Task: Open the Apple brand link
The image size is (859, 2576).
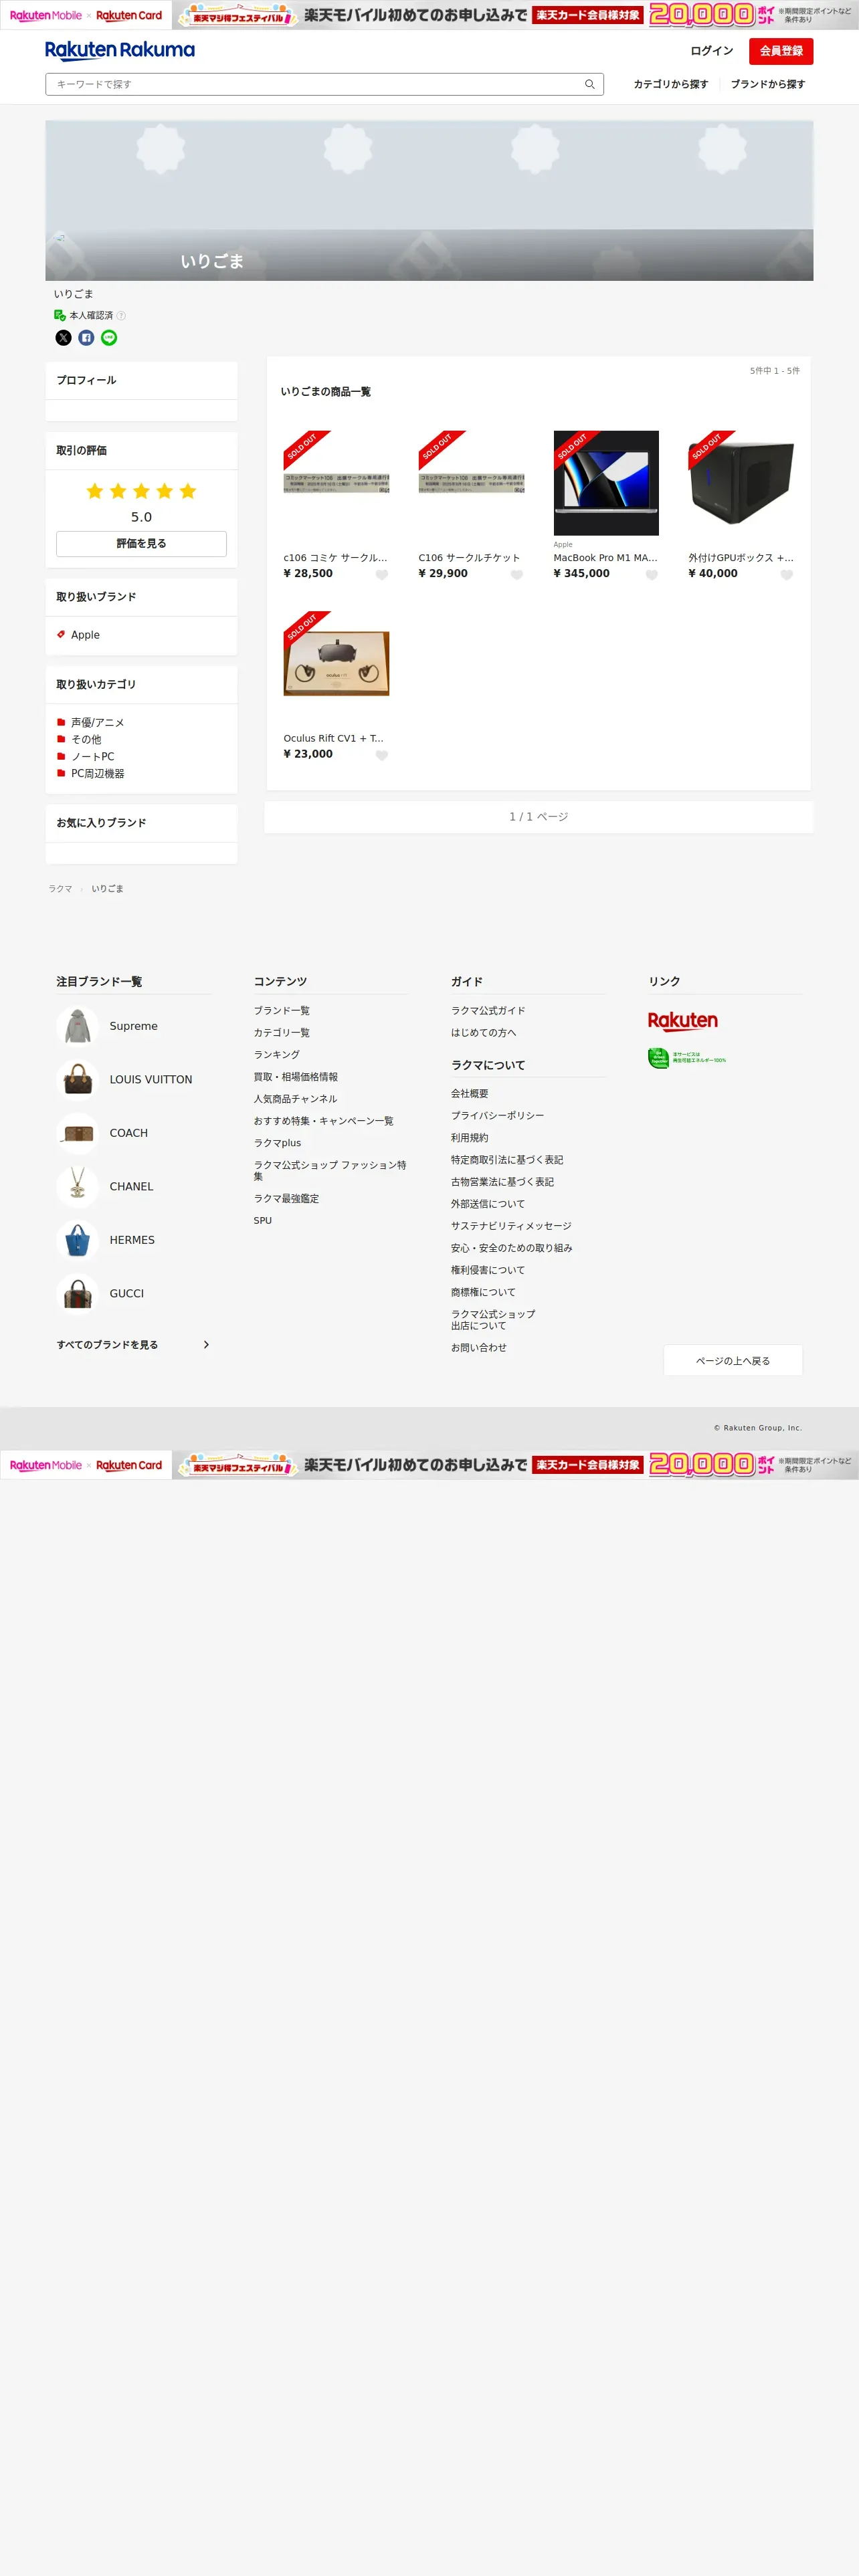Action: click(x=85, y=635)
